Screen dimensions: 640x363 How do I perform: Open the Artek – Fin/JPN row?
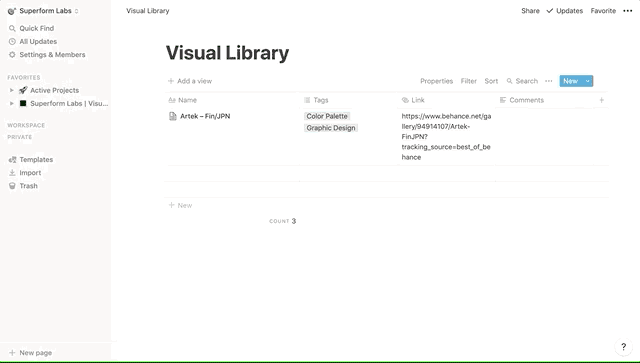(x=205, y=116)
